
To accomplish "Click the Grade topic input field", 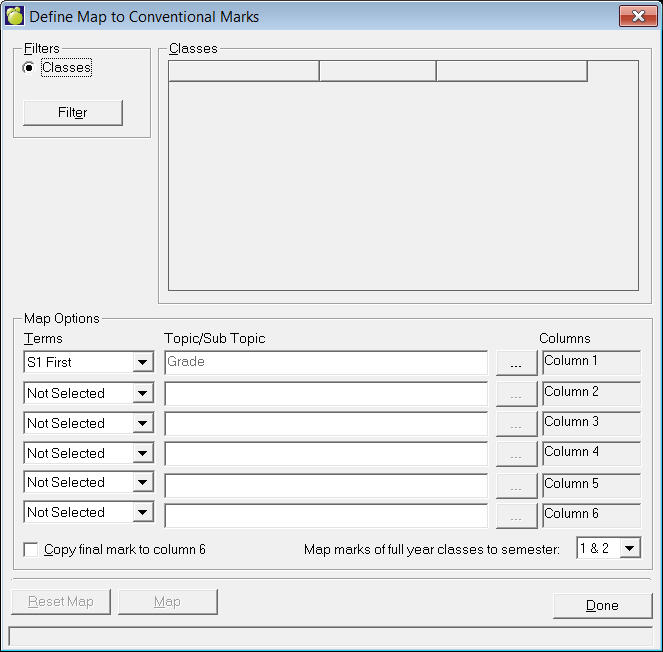I will click(326, 363).
